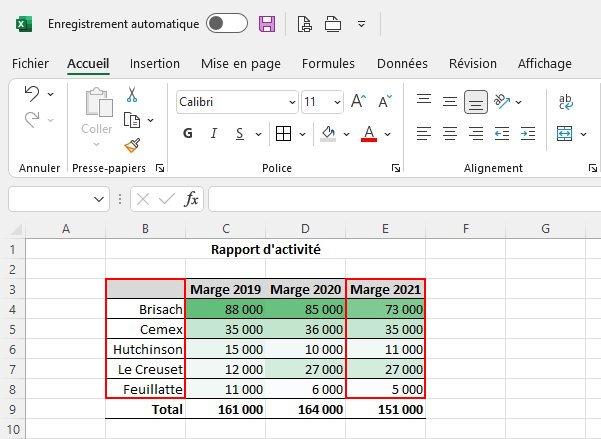This screenshot has height=439, width=601.
Task: Click the fill color paint bucket
Action: point(328,134)
